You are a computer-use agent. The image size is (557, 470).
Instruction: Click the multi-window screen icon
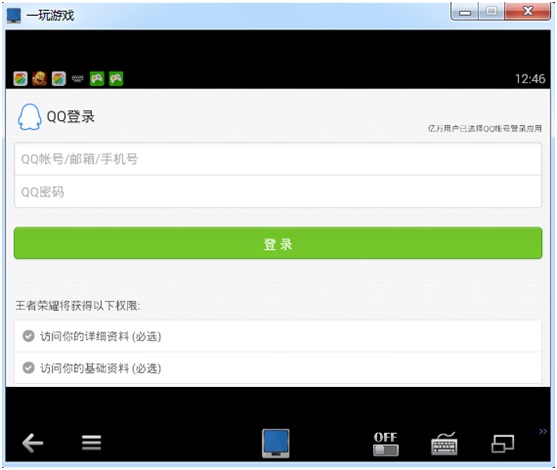click(503, 444)
